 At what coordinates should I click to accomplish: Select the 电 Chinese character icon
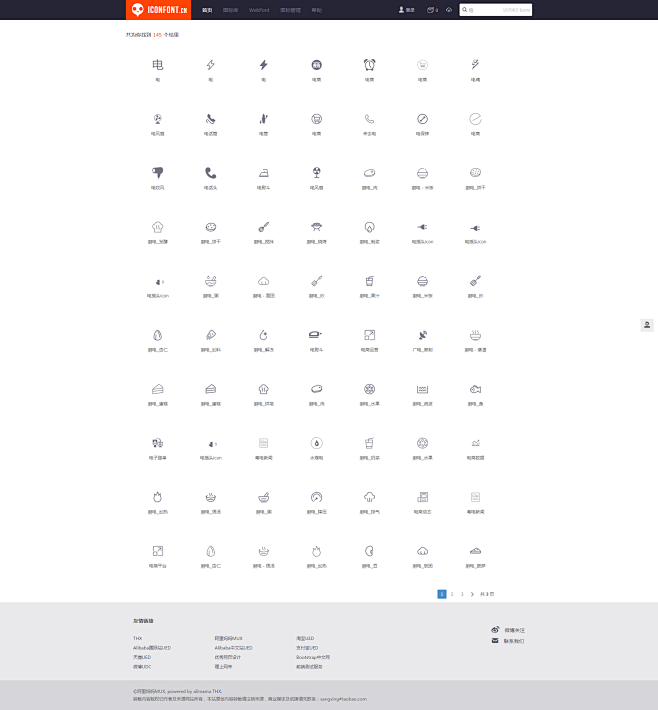pyautogui.click(x=158, y=65)
